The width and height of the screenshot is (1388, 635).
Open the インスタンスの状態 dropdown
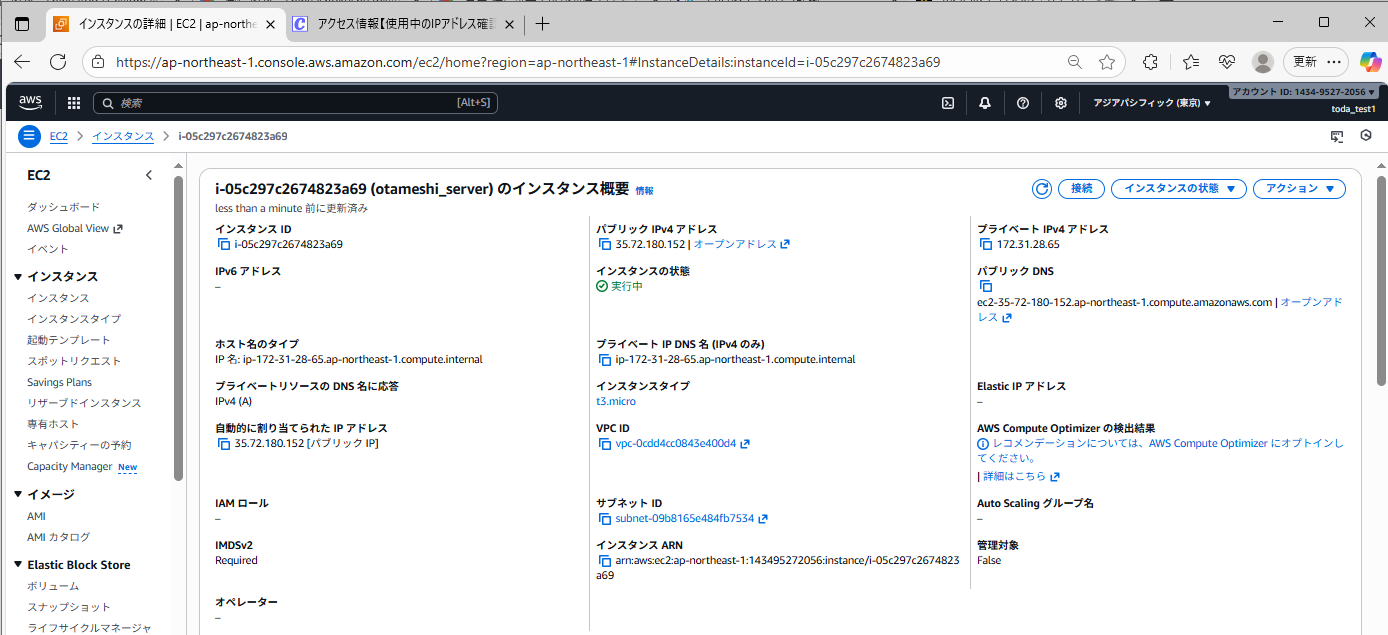coord(1178,188)
